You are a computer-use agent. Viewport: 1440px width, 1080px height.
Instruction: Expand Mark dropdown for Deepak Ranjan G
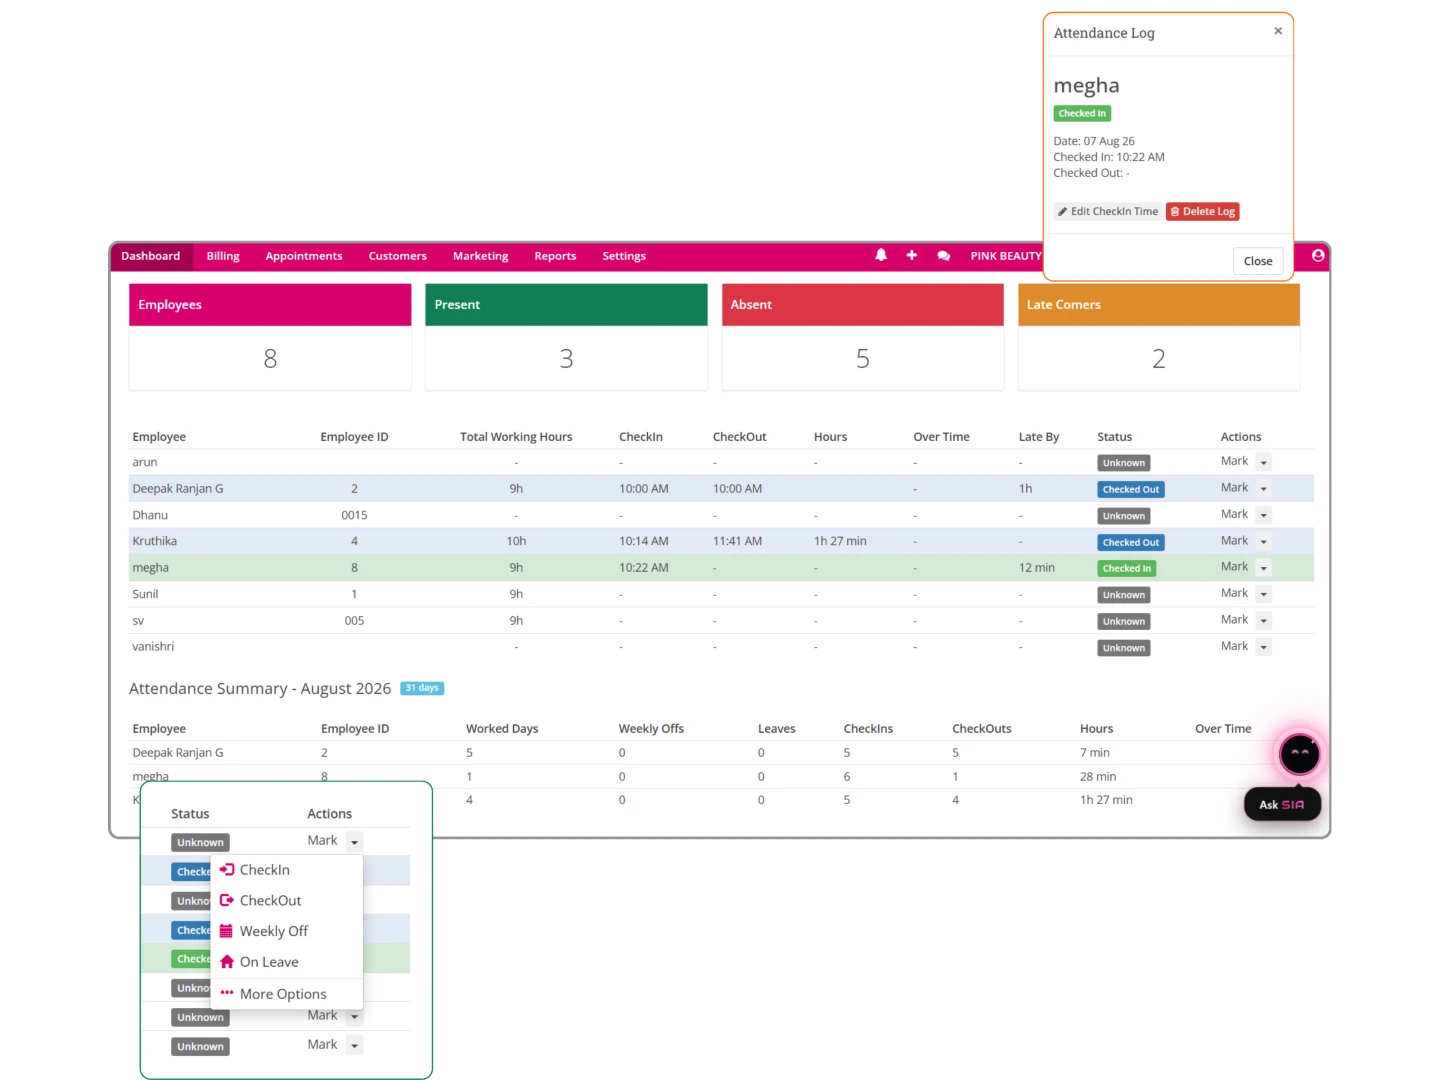(1264, 488)
